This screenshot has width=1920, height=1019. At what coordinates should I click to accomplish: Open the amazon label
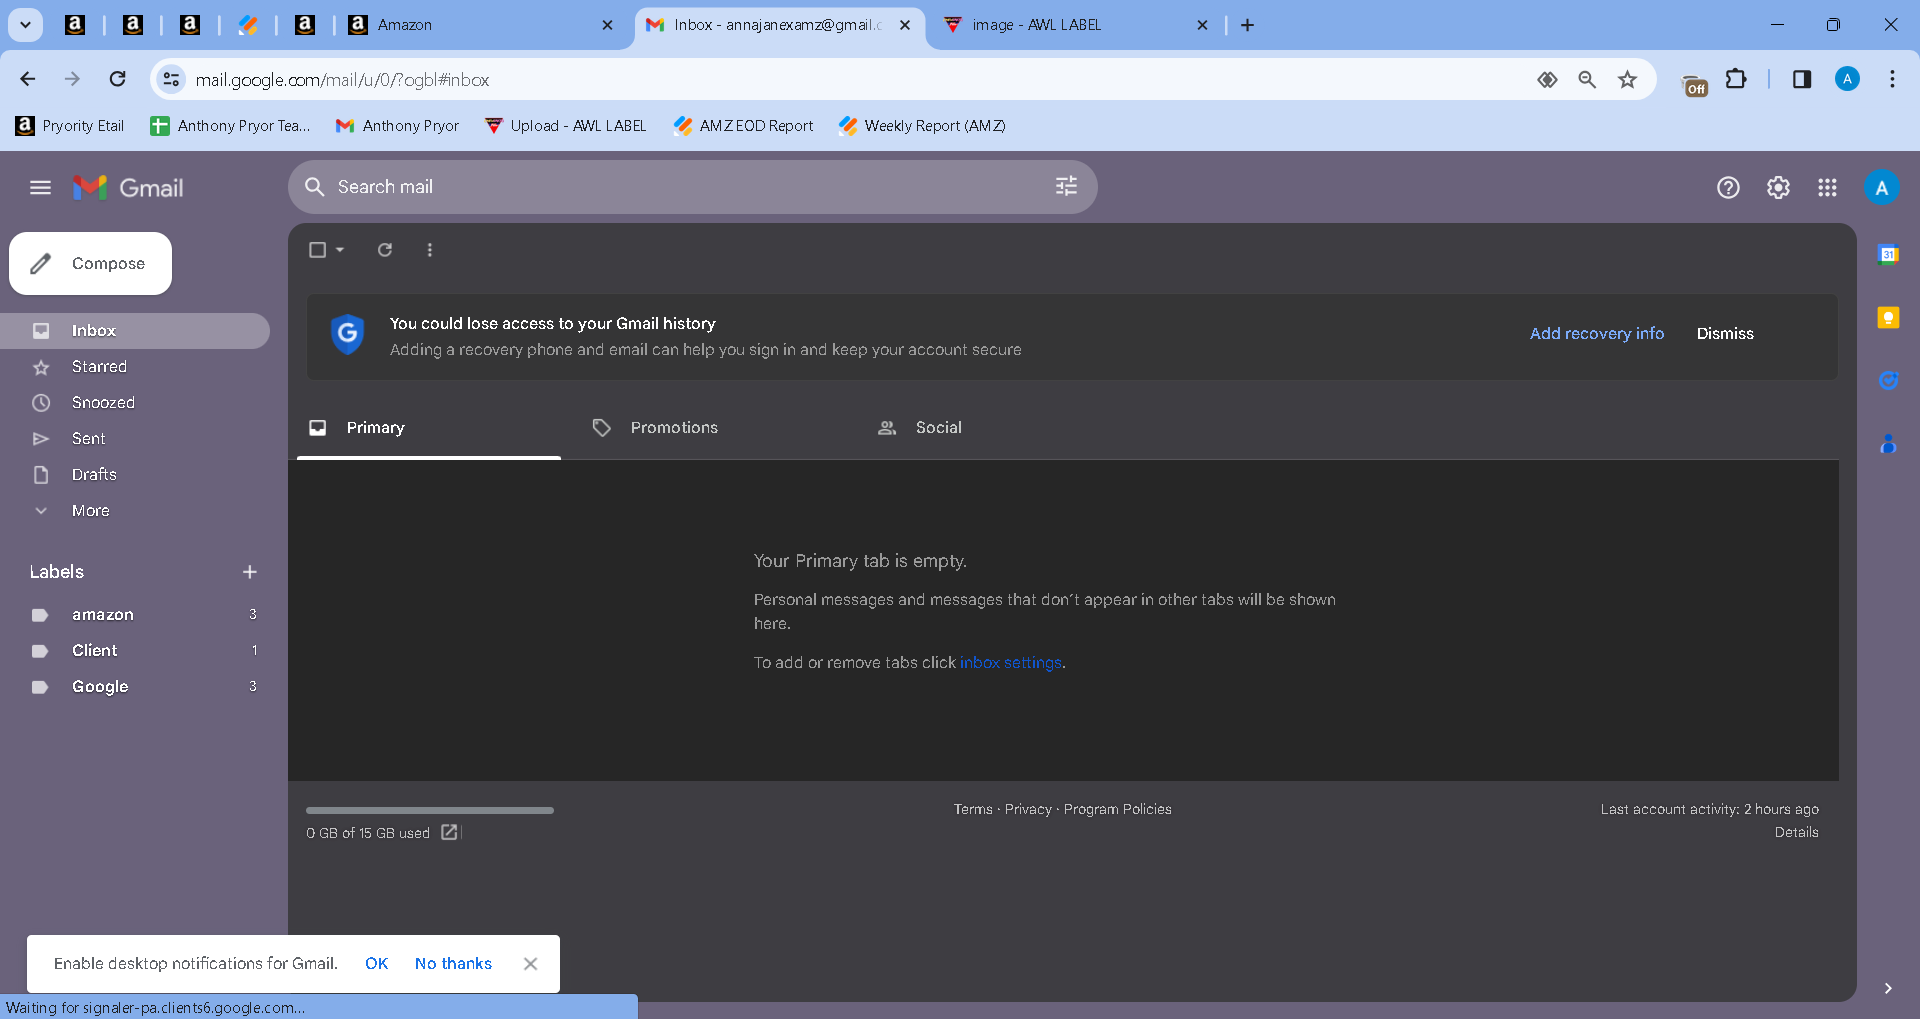[135, 615]
